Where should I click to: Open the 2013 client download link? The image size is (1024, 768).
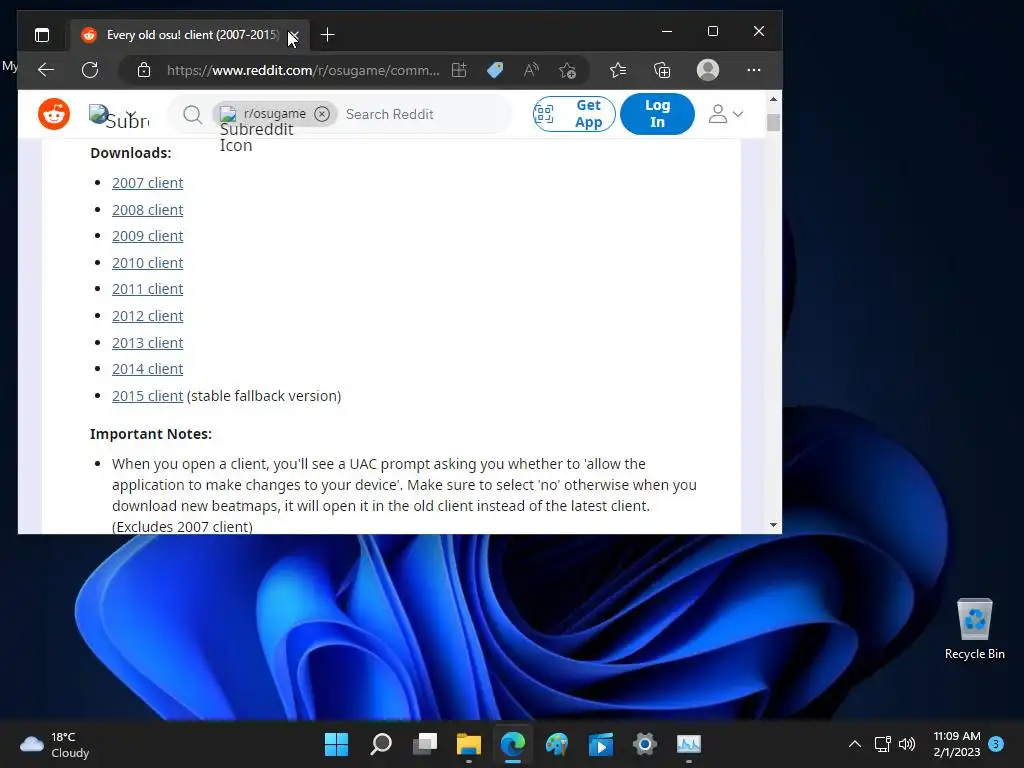[x=148, y=343]
